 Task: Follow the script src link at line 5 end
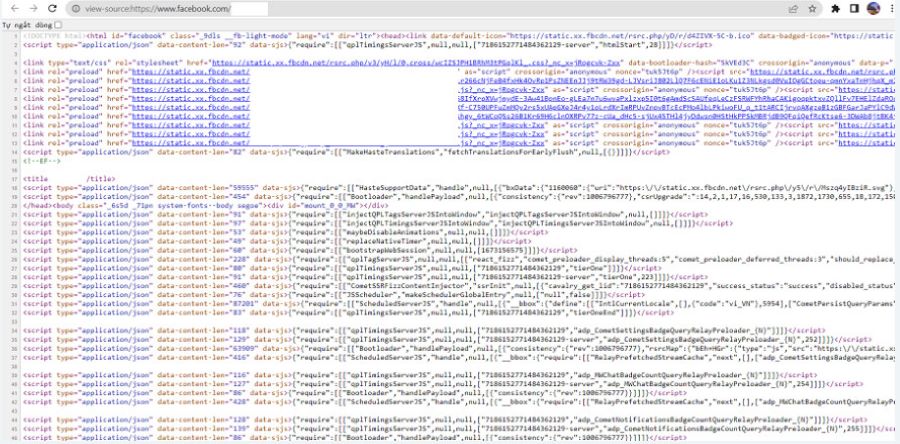(x=823, y=72)
